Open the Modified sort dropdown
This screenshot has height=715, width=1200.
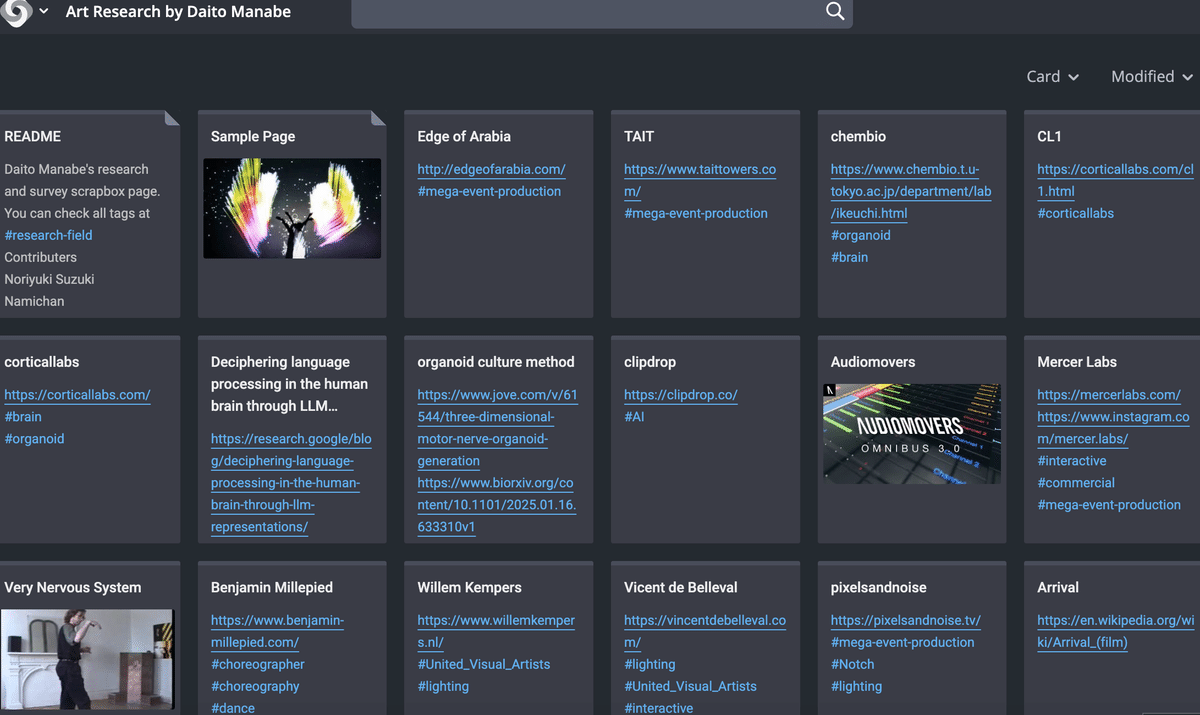point(1152,76)
